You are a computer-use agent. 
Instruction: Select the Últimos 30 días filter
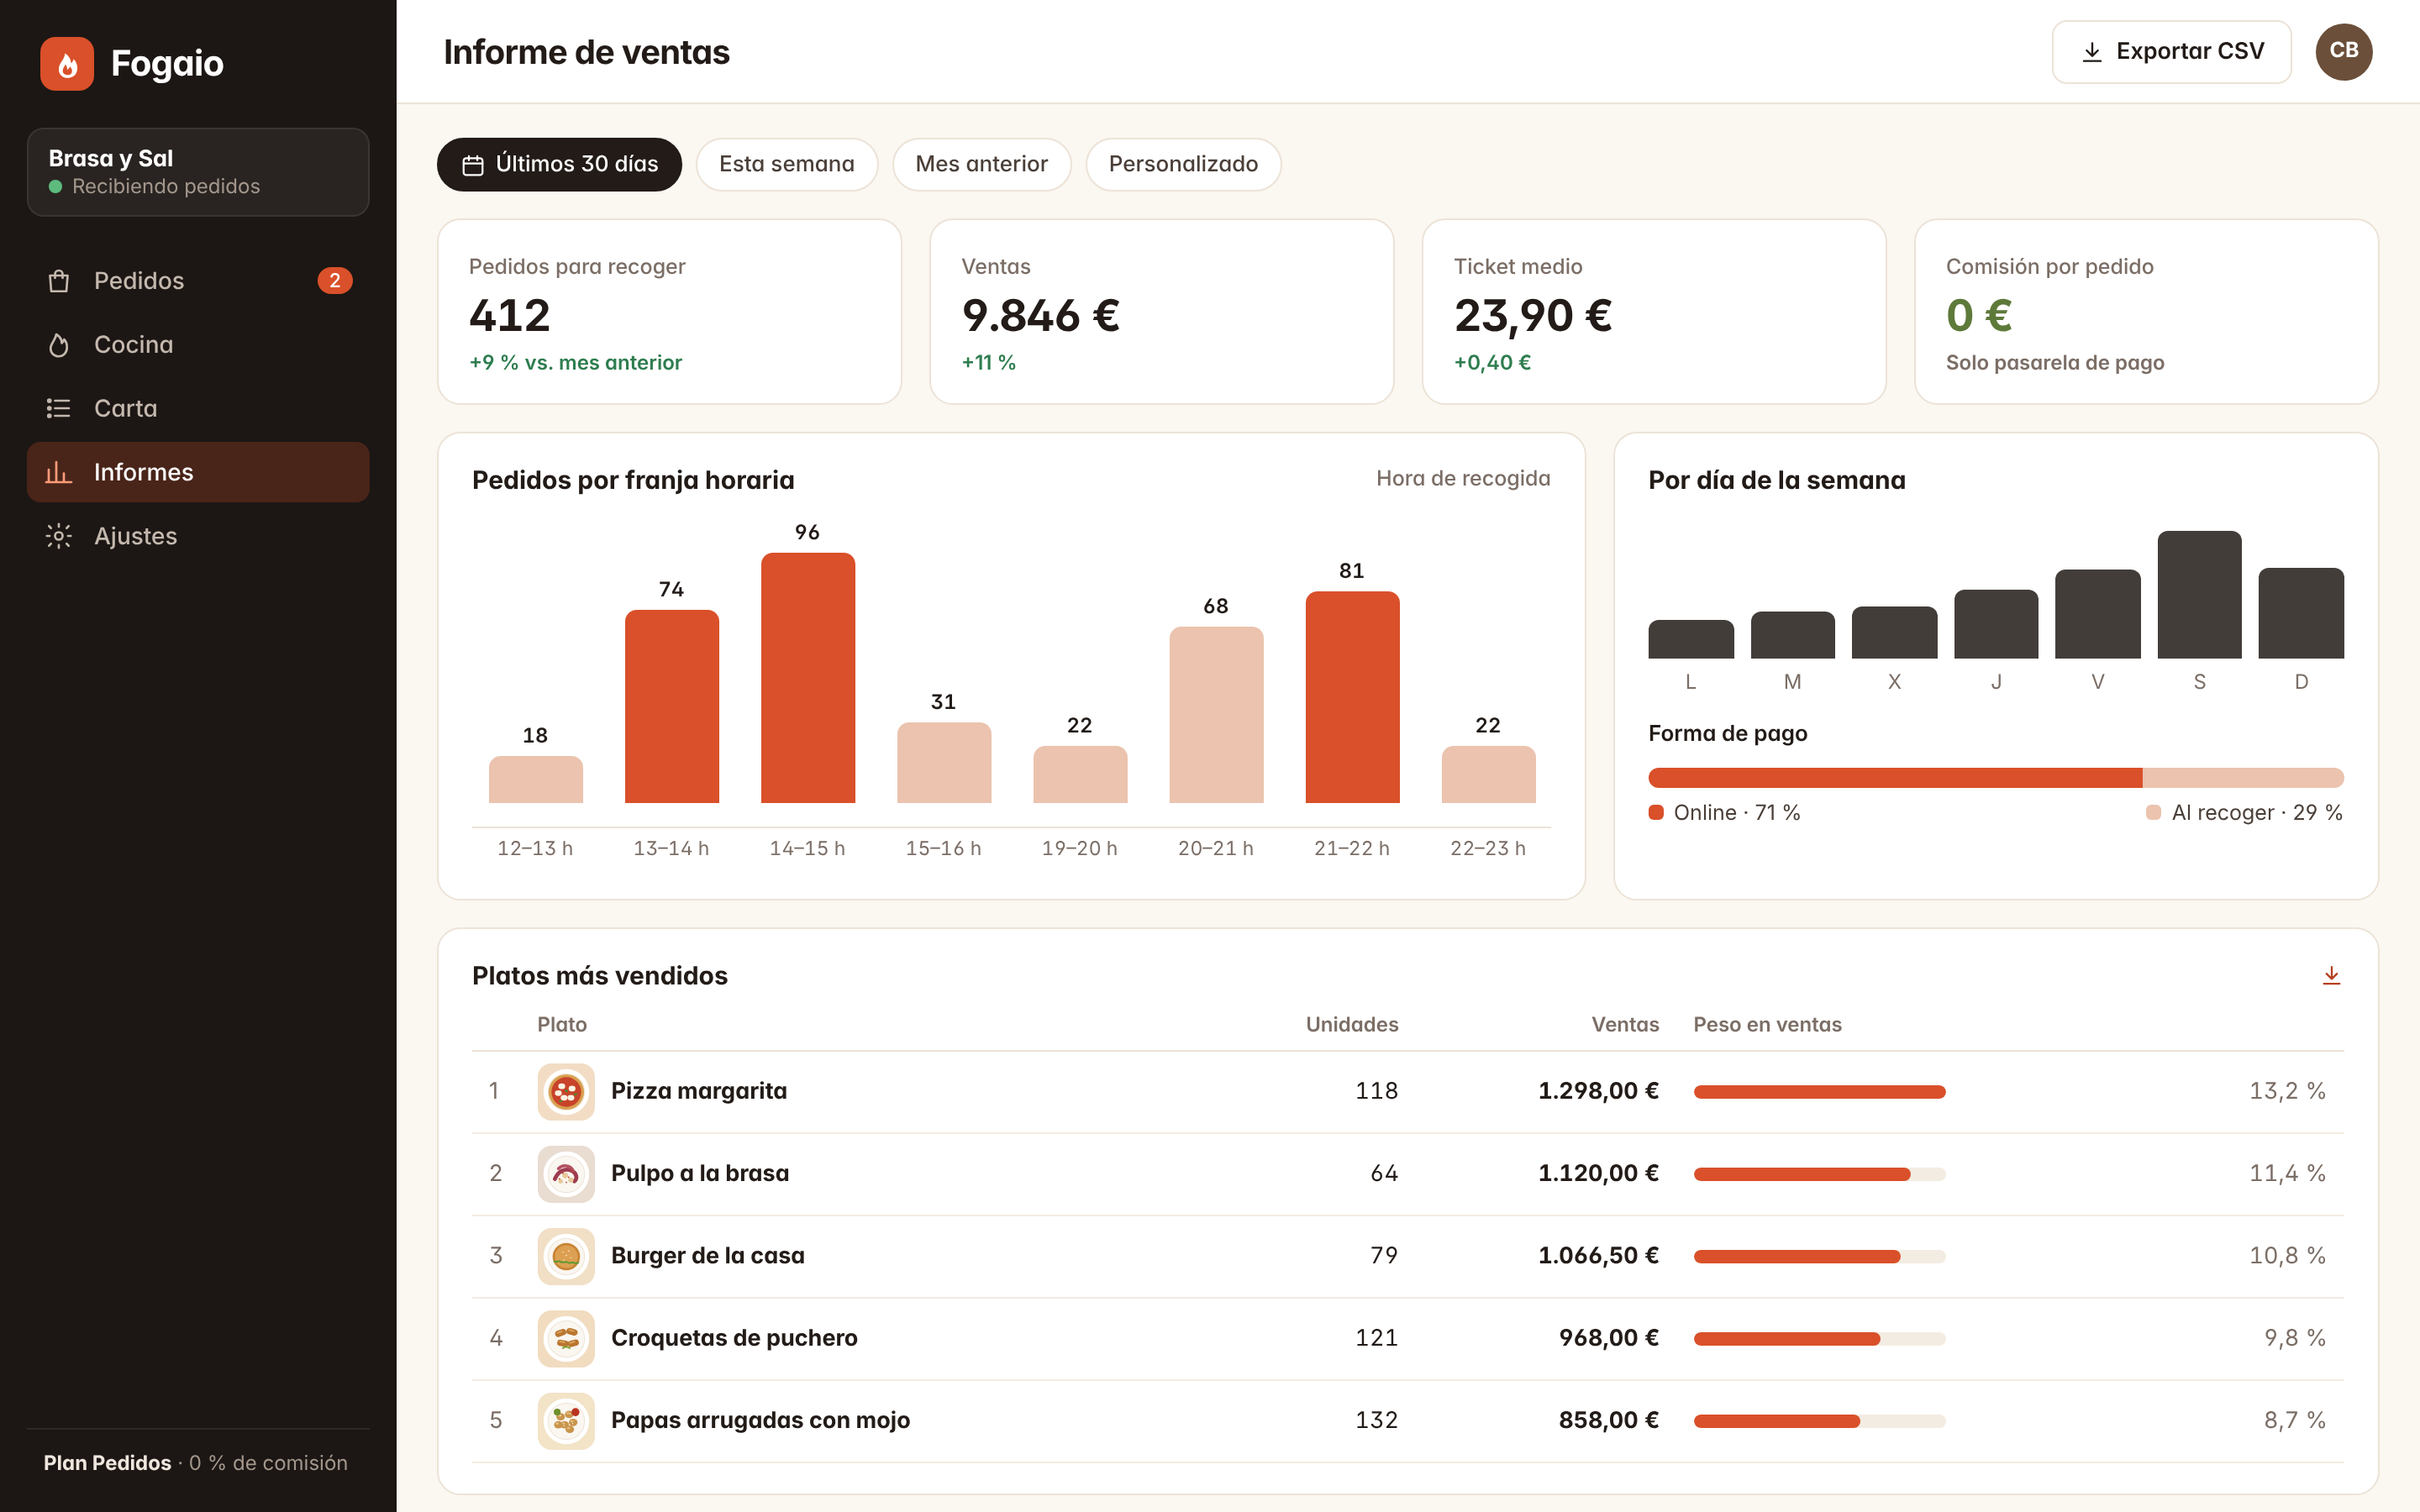559,164
